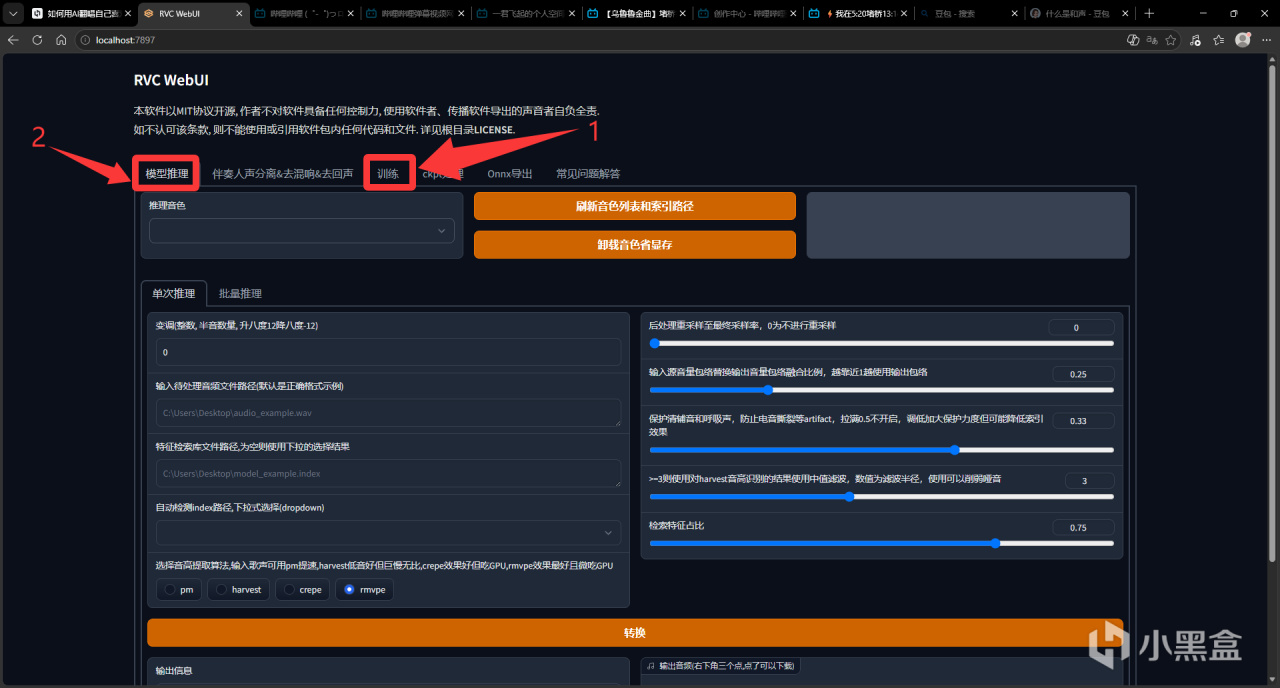Click the RVC WebUI page heading

(x=171, y=80)
